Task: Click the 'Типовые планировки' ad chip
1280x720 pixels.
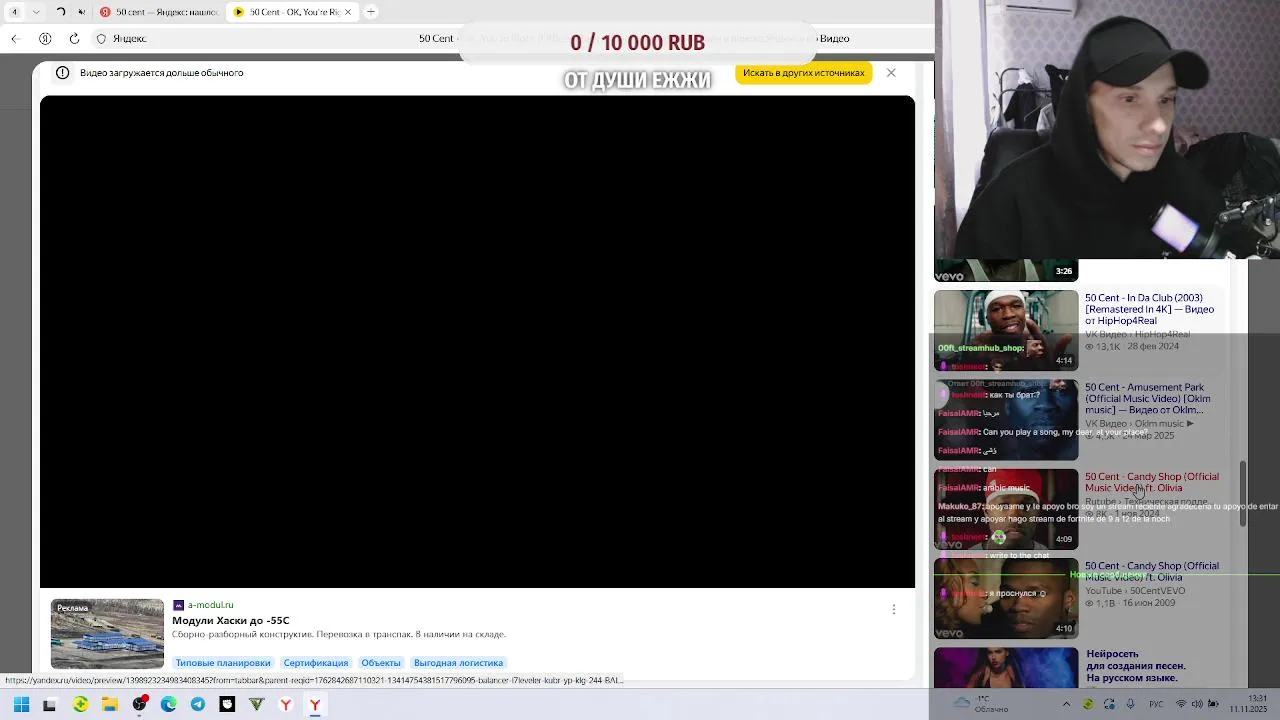Action: pos(223,663)
